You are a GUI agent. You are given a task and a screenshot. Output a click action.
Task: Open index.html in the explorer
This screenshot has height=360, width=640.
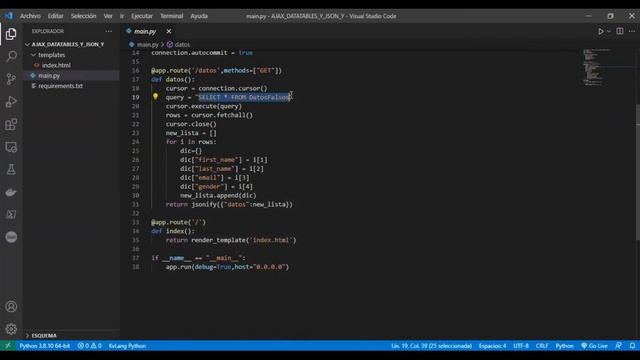(x=56, y=65)
